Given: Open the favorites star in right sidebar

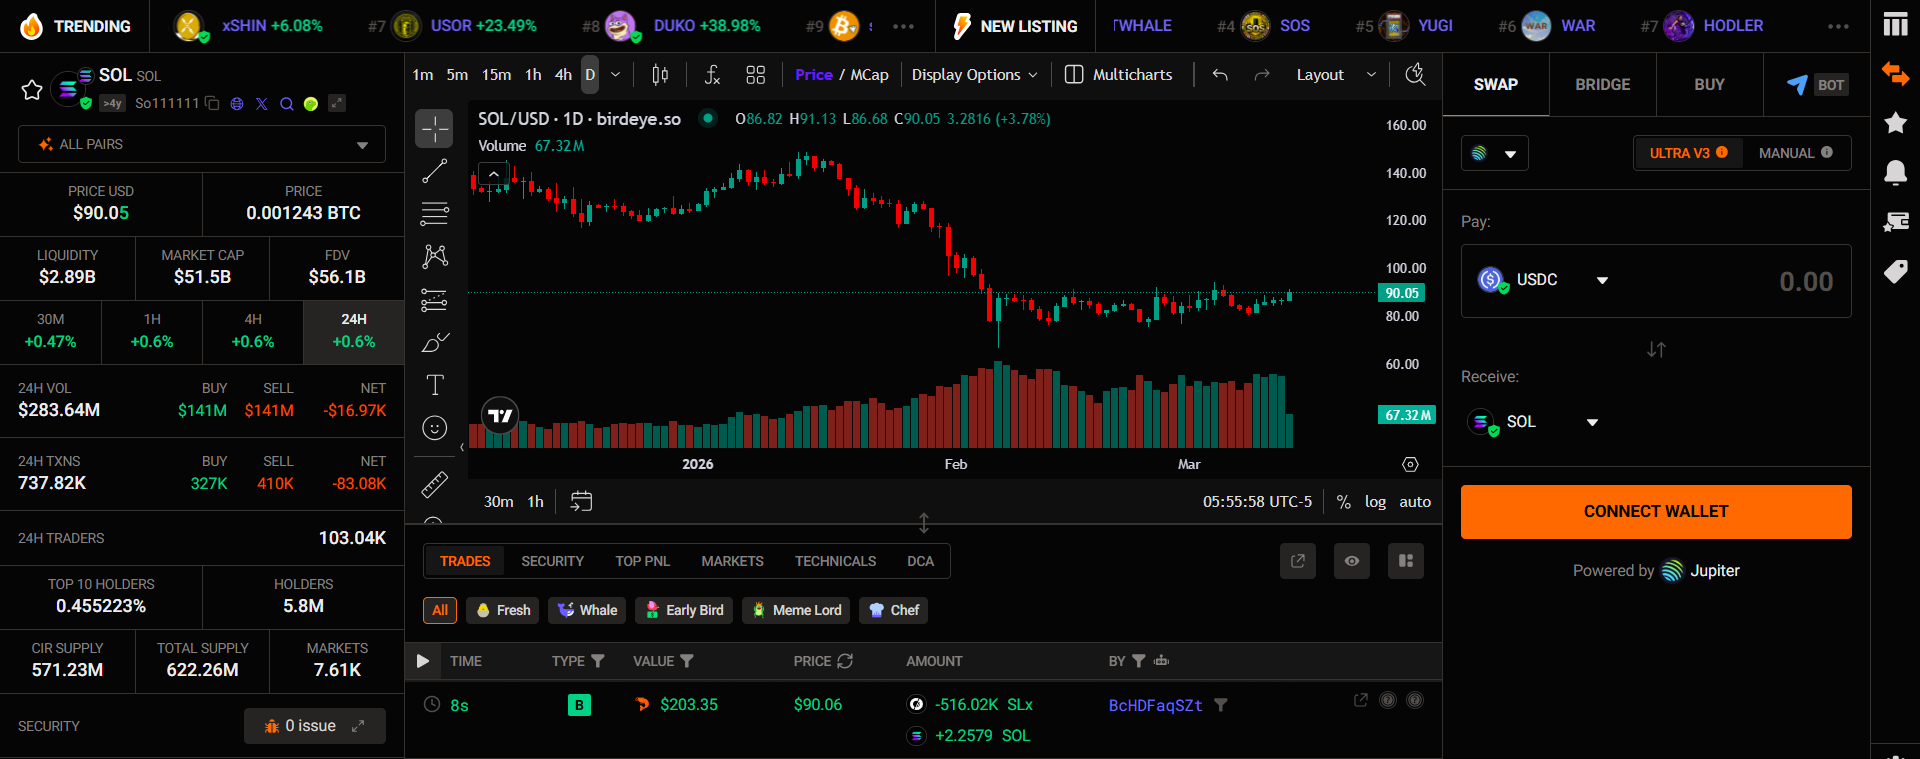Looking at the screenshot, I should tap(1895, 122).
